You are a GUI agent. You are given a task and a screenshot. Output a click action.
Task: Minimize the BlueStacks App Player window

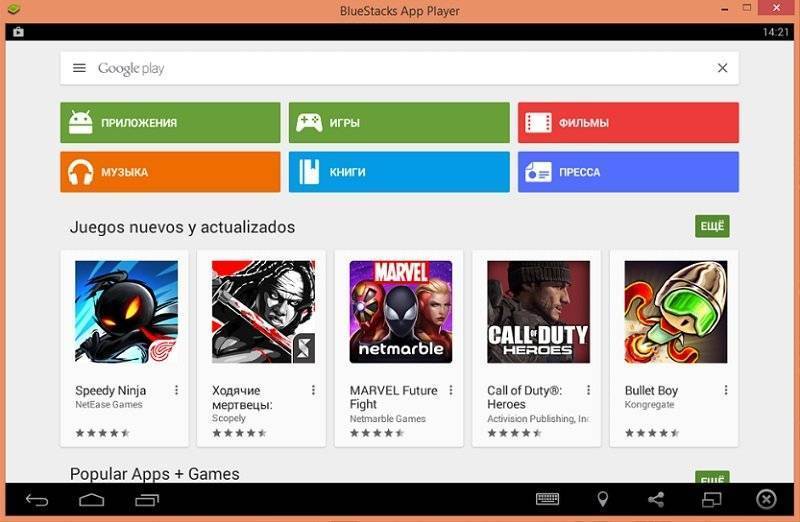coord(724,9)
